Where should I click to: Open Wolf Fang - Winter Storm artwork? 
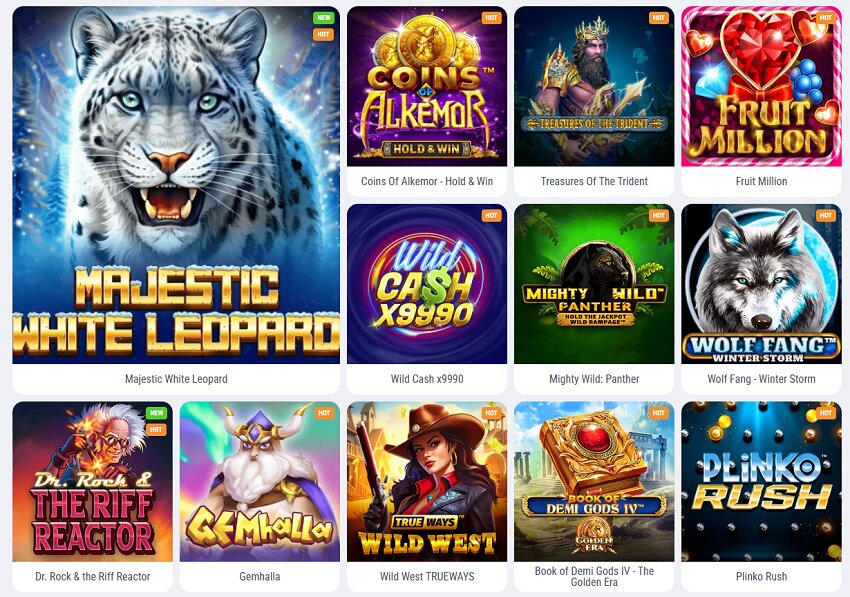click(x=761, y=284)
